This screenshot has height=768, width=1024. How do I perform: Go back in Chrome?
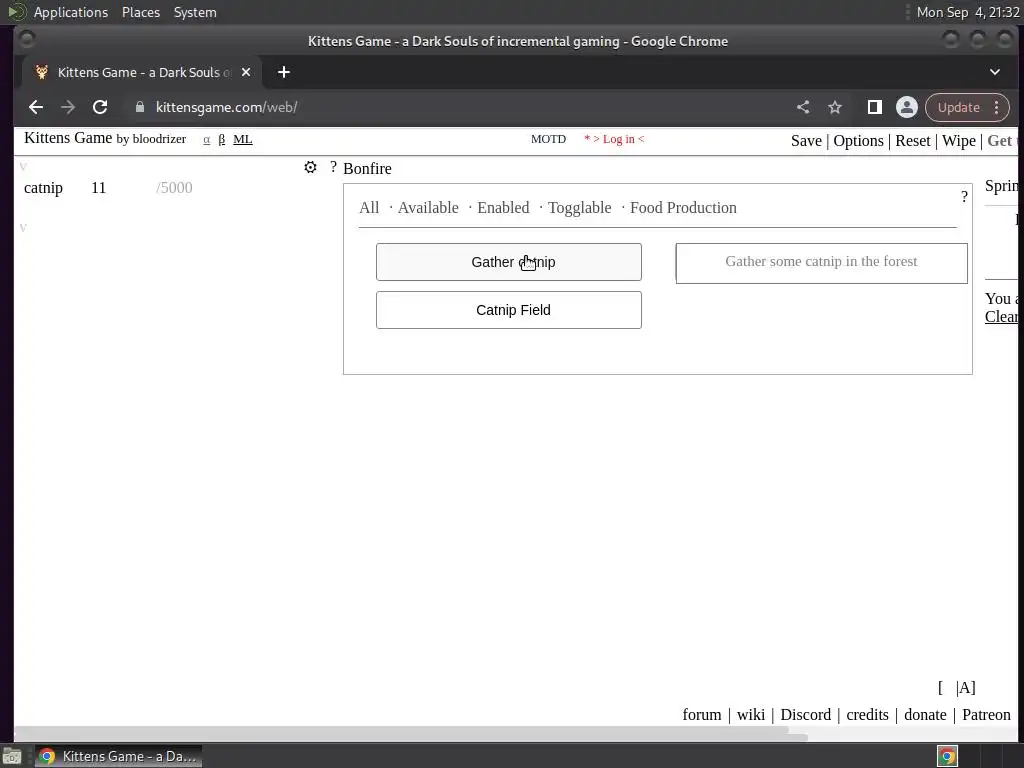pos(36,107)
